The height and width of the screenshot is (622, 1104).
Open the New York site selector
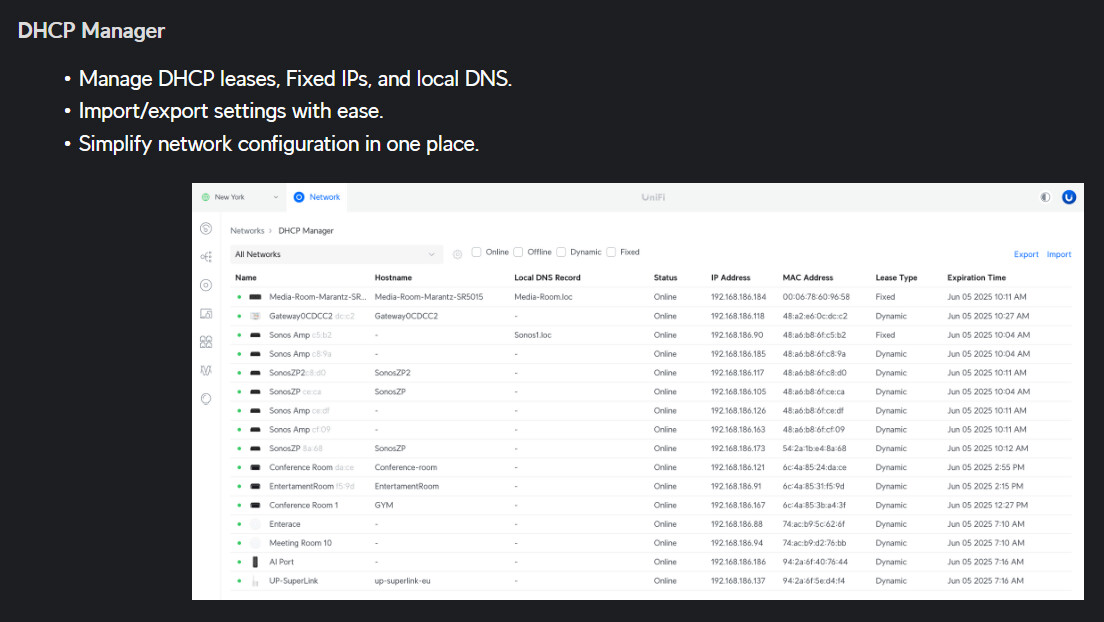[240, 197]
